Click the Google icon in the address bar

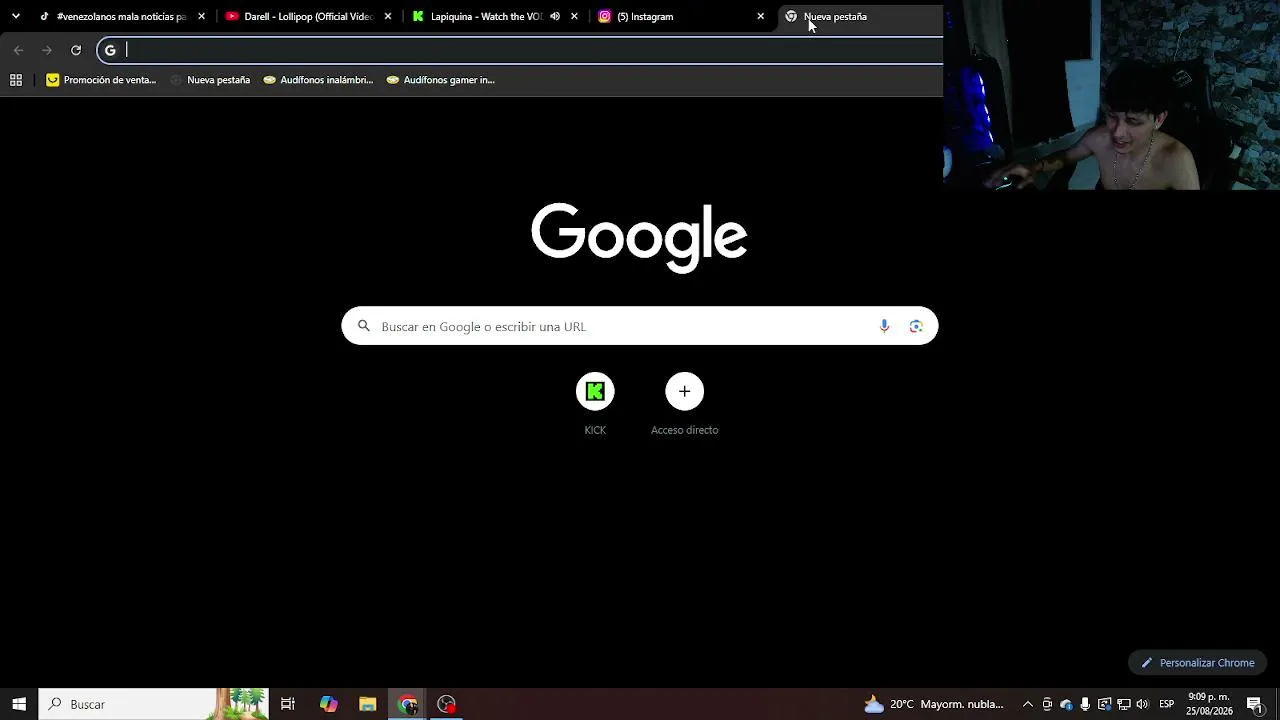tap(110, 50)
